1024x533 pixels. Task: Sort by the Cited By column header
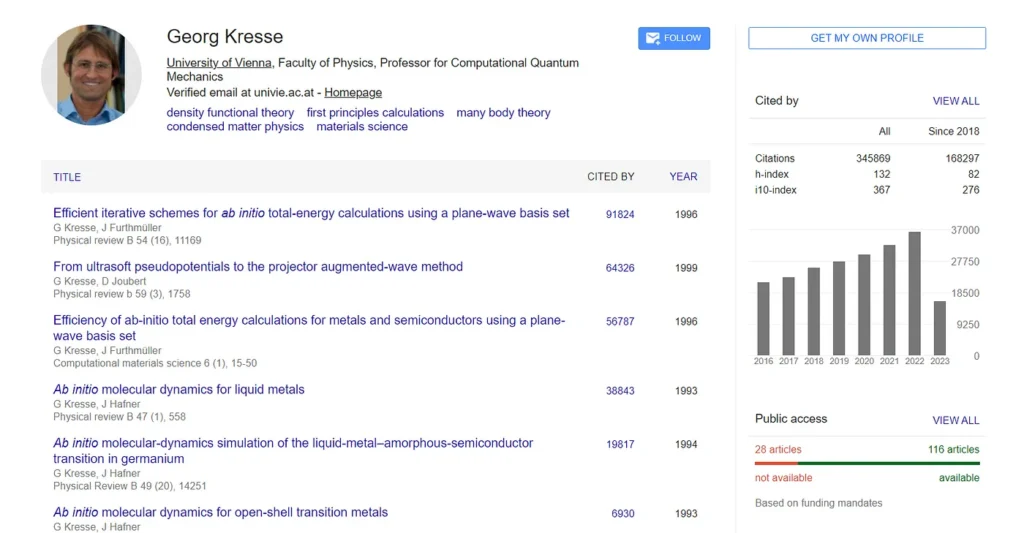click(610, 177)
